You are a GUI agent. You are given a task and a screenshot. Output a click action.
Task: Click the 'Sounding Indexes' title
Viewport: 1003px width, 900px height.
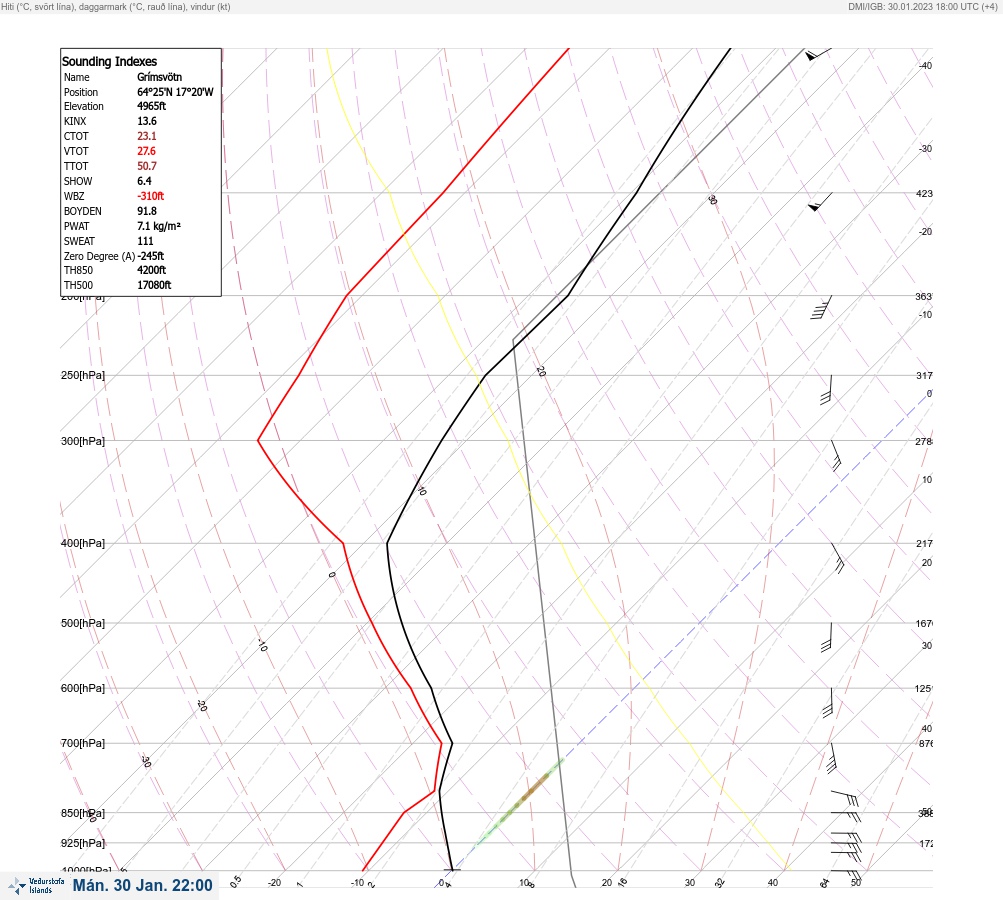click(x=109, y=61)
